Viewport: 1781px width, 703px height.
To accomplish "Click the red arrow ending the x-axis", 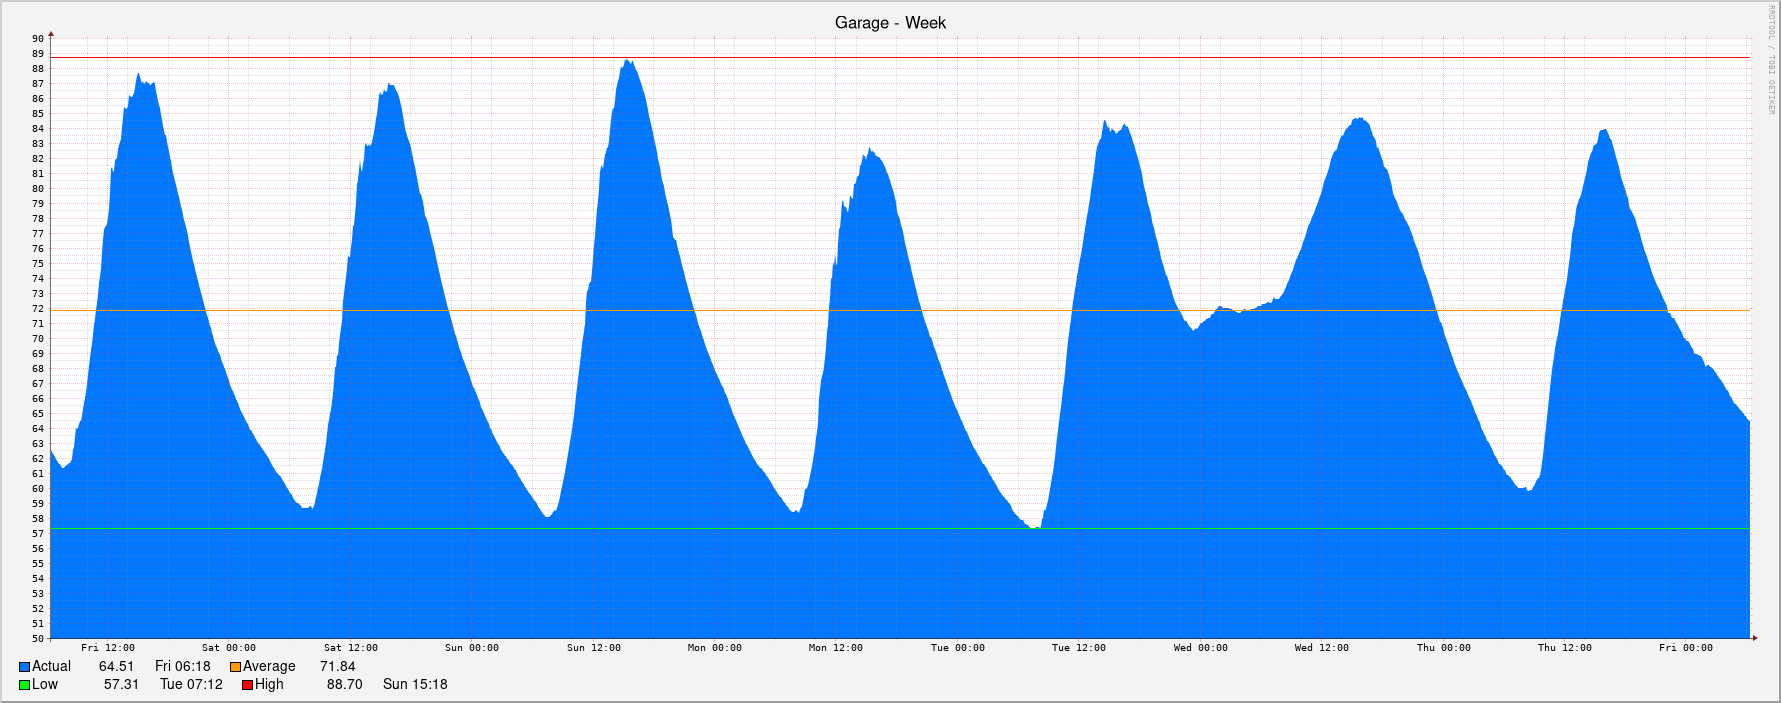I will pos(1754,637).
